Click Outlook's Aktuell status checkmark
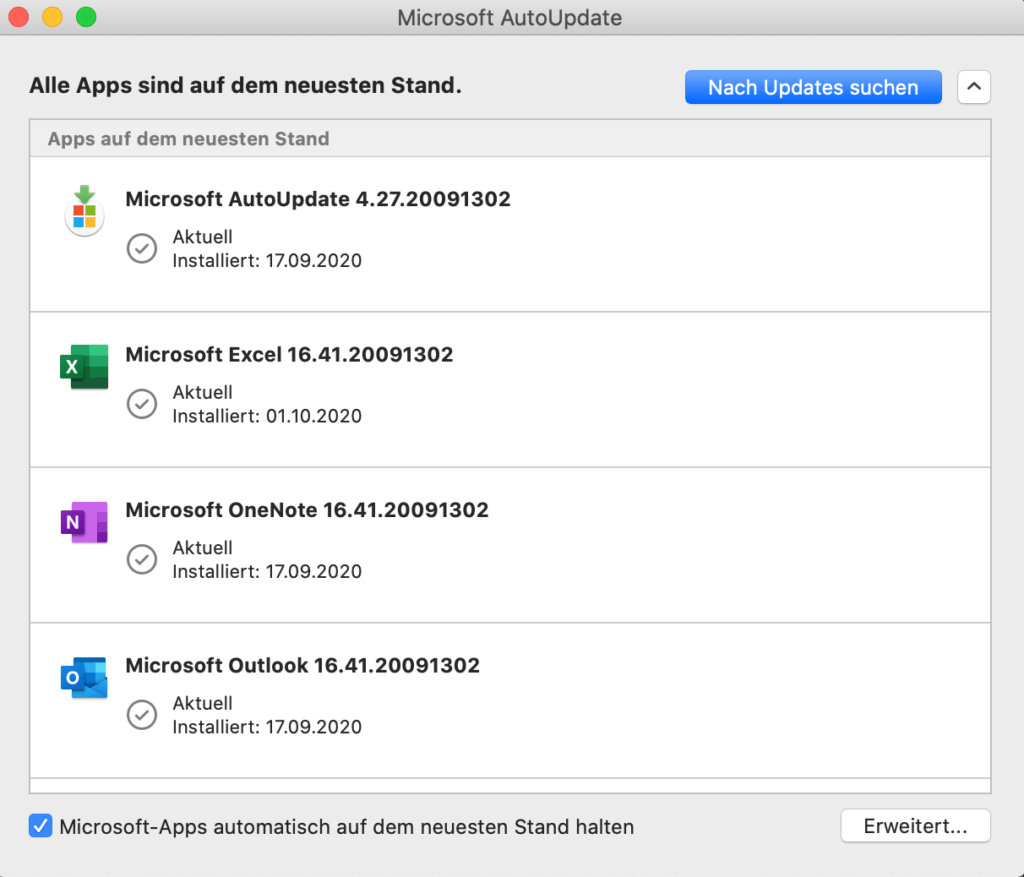Viewport: 1024px width, 877px height. (x=141, y=715)
